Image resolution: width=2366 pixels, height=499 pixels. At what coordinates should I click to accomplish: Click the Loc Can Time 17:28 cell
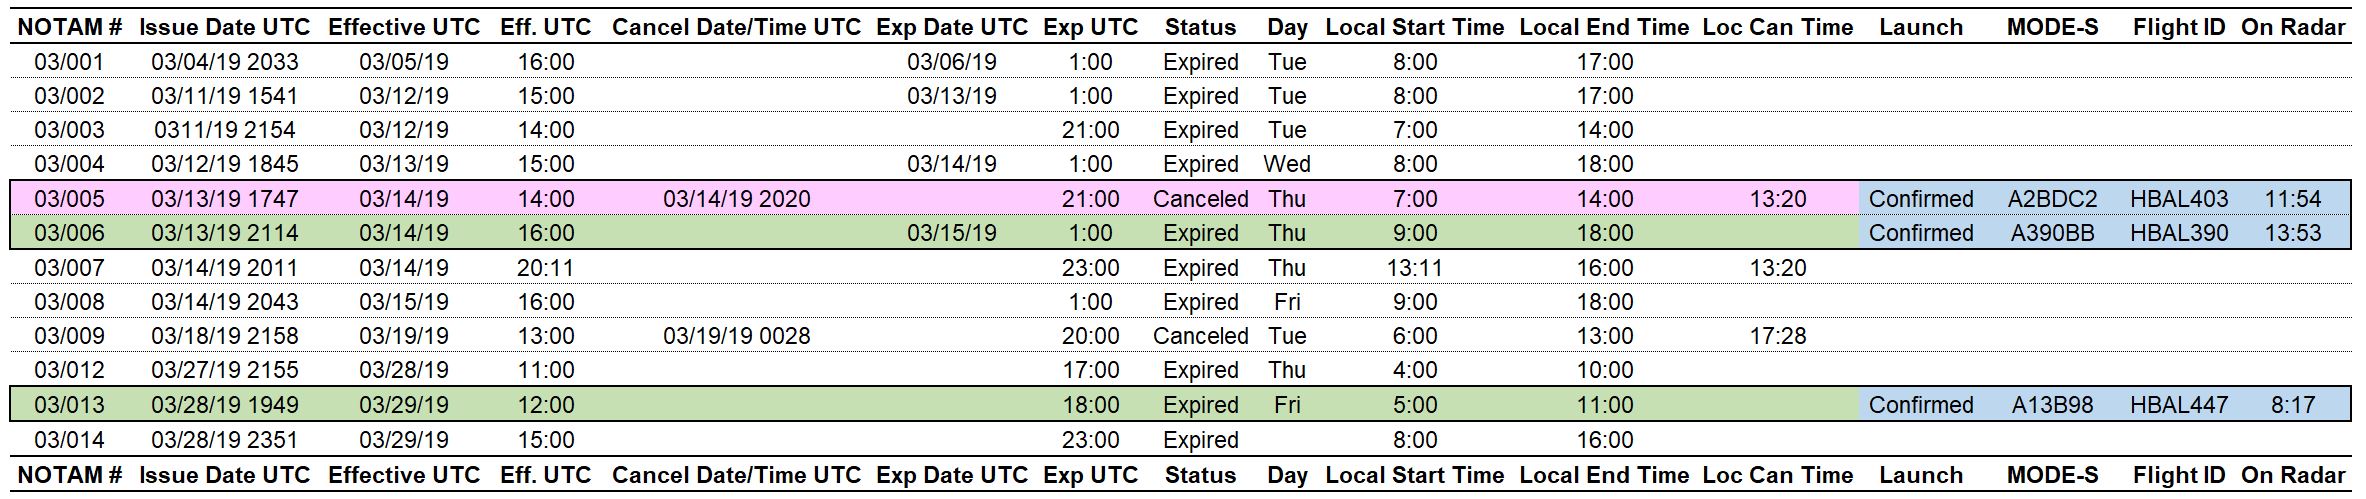tap(1778, 336)
